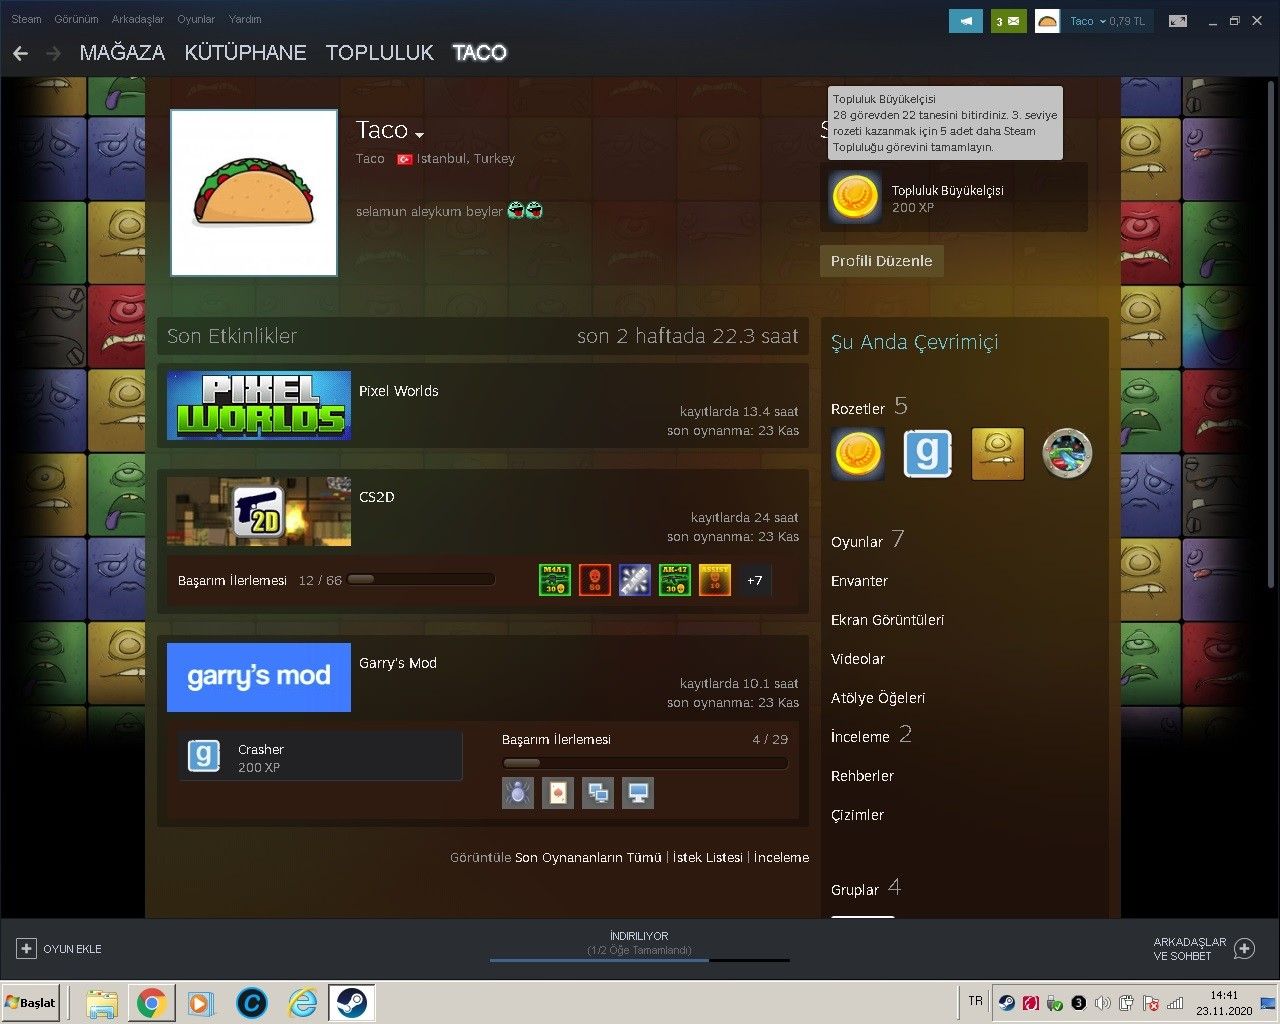The image size is (1280, 1024).
Task: Open the round porthole badge under Rozetler
Action: click(x=1067, y=454)
